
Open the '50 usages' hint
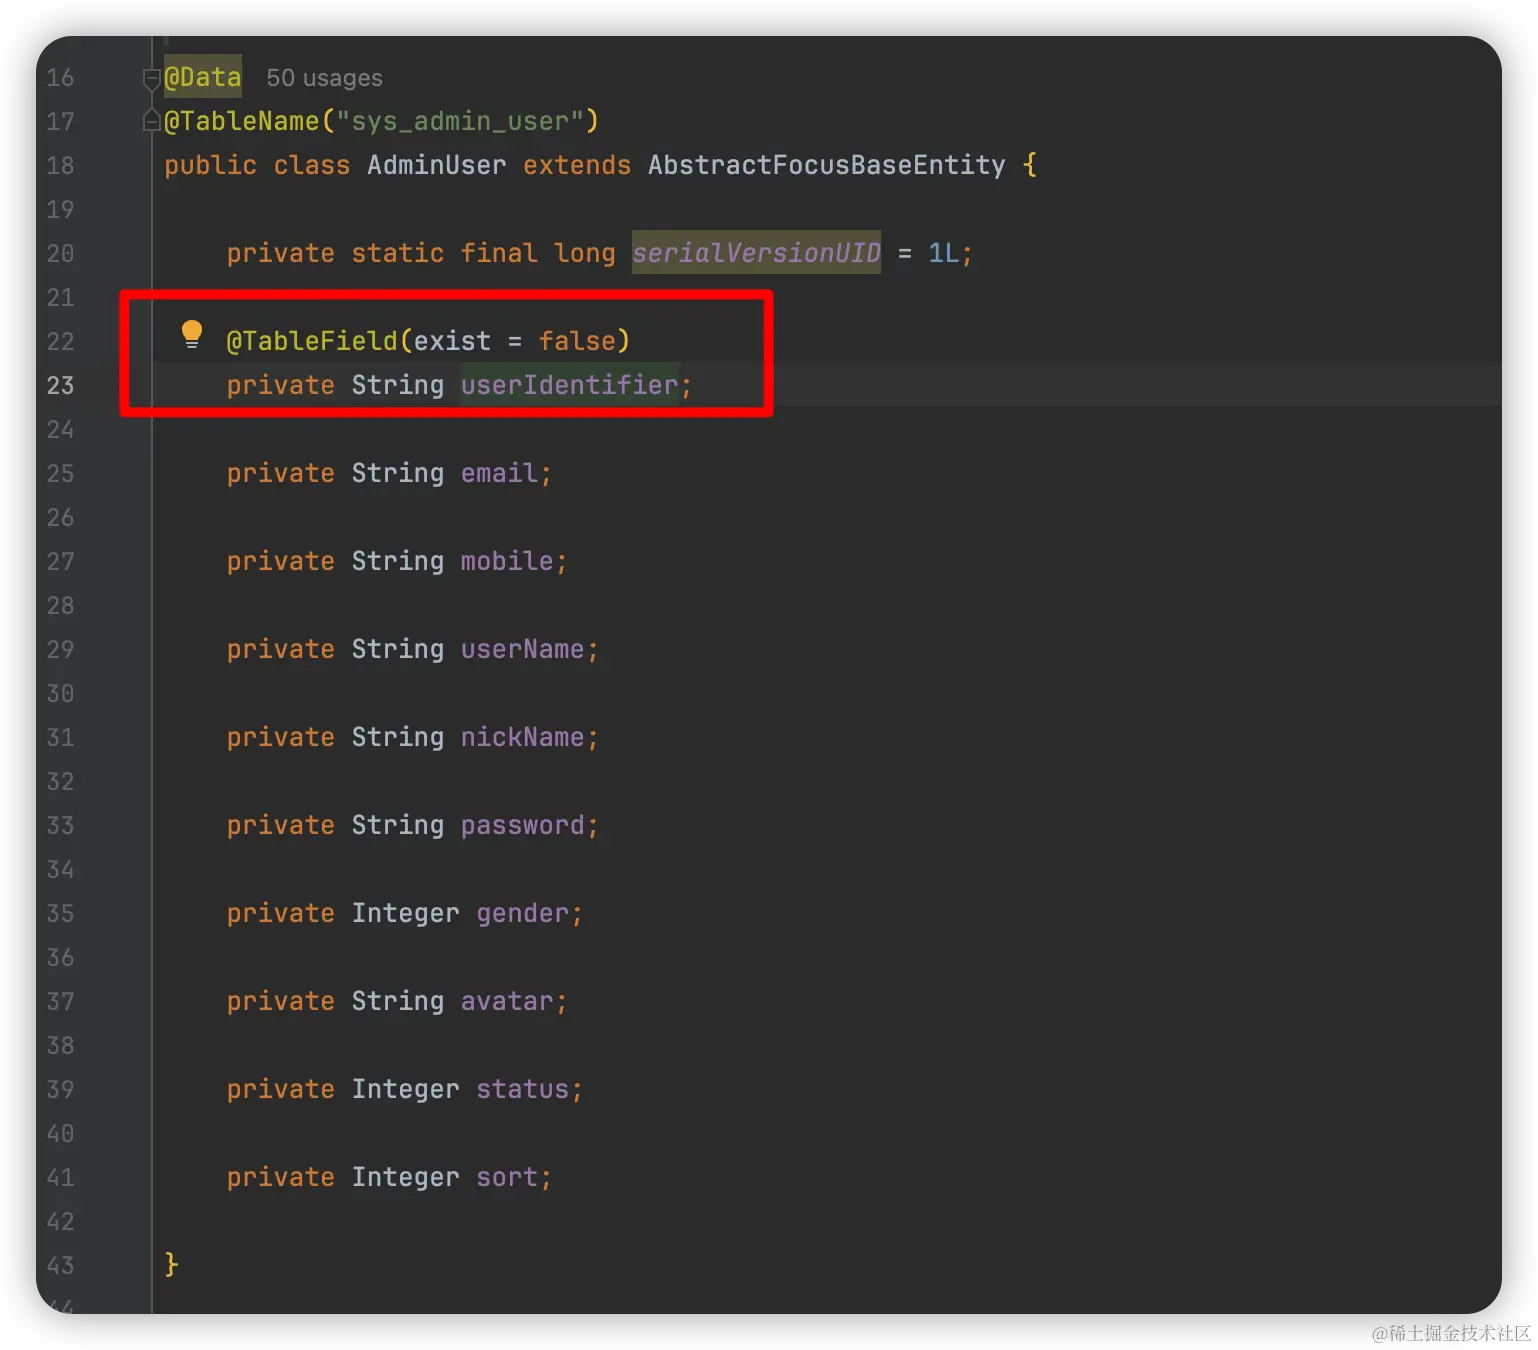click(324, 78)
